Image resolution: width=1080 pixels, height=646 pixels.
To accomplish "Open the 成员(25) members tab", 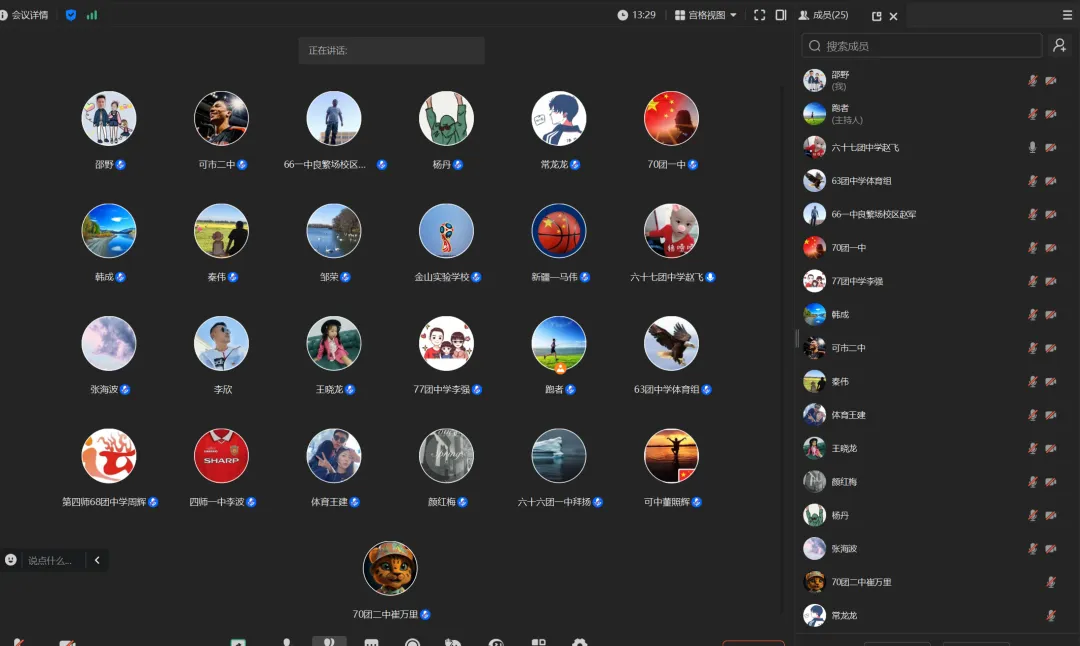I will 823,15.
